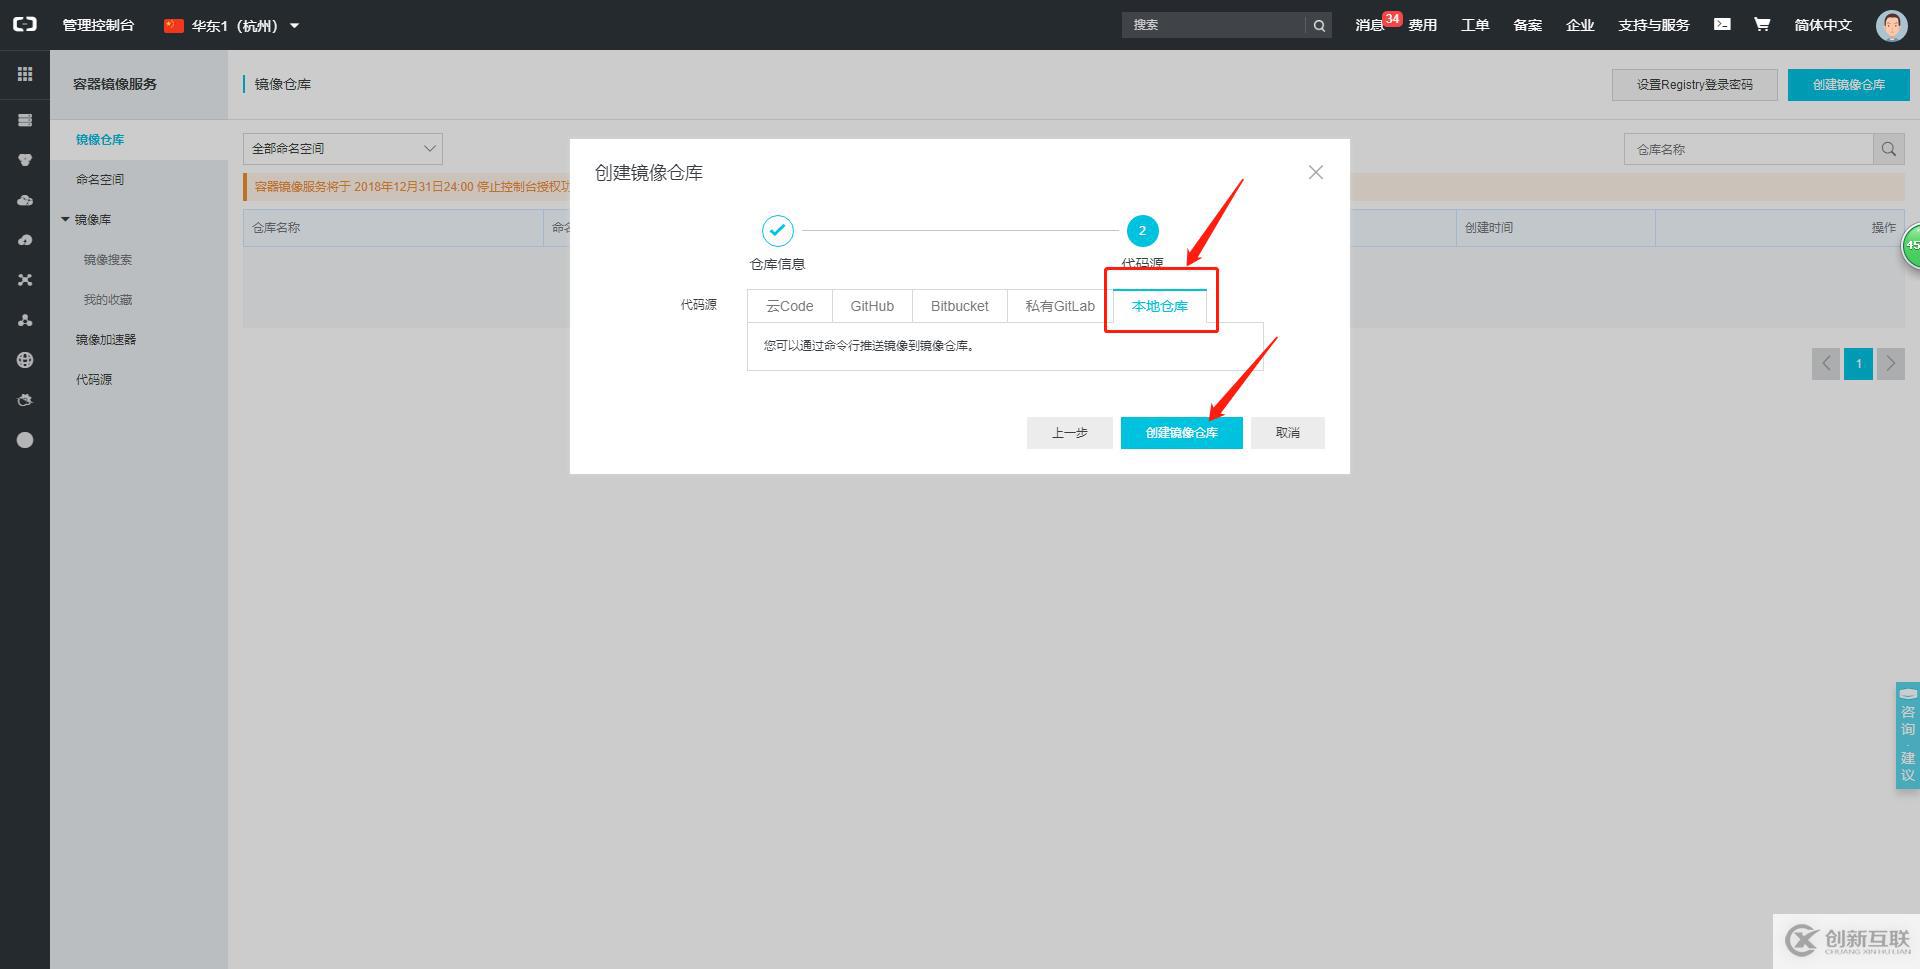
Task: Click the 取消 button
Action: (1288, 433)
